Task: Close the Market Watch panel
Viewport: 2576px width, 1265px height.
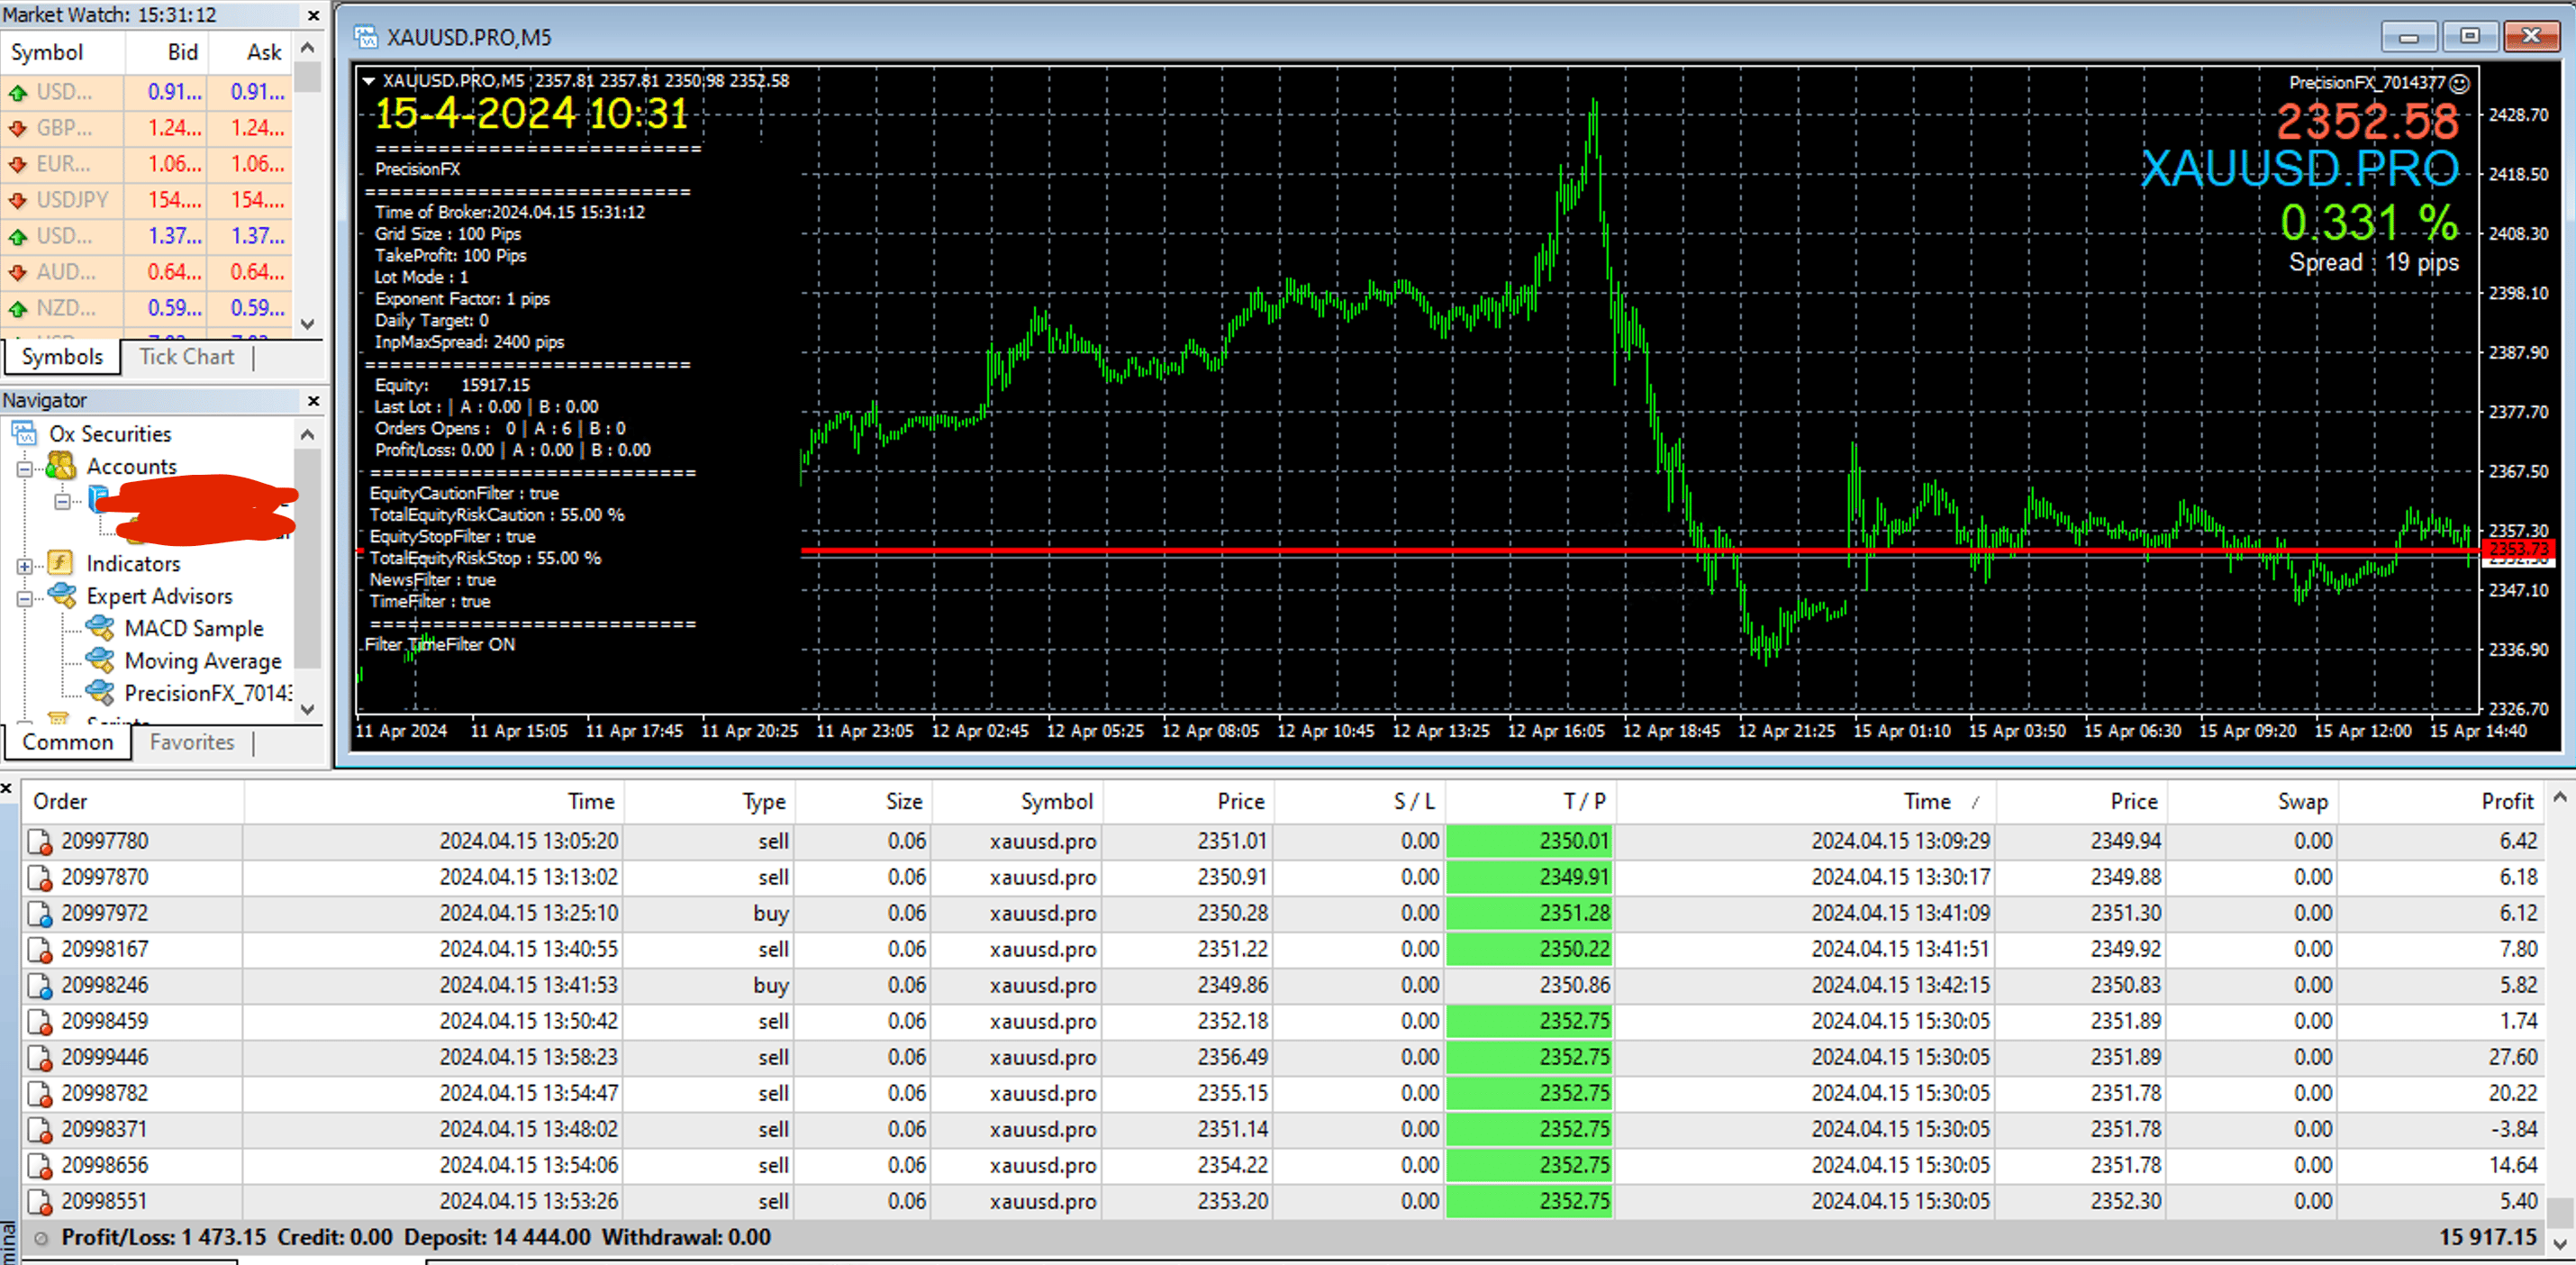Action: 313,15
